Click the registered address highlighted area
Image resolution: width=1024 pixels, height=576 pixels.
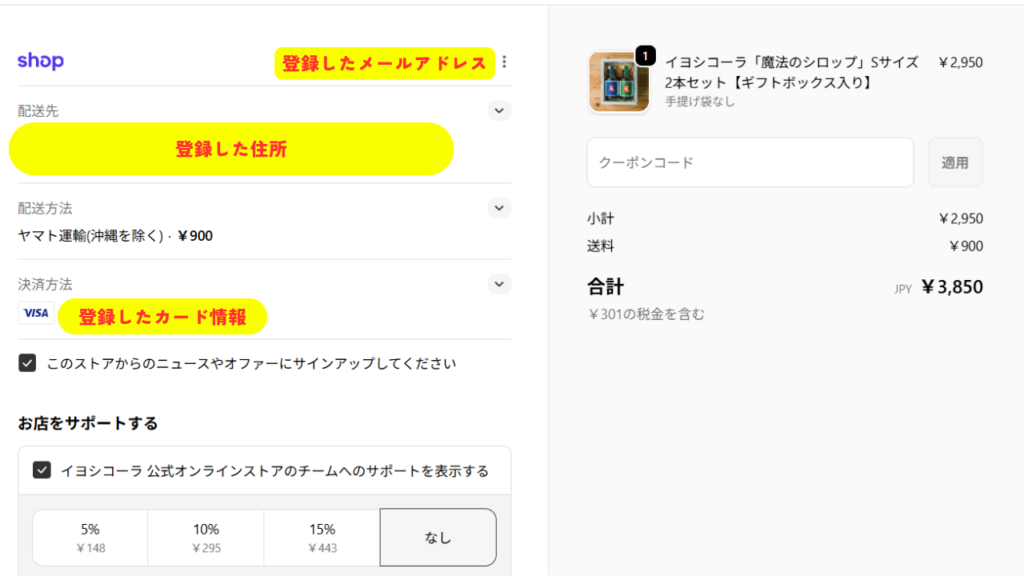click(x=231, y=149)
